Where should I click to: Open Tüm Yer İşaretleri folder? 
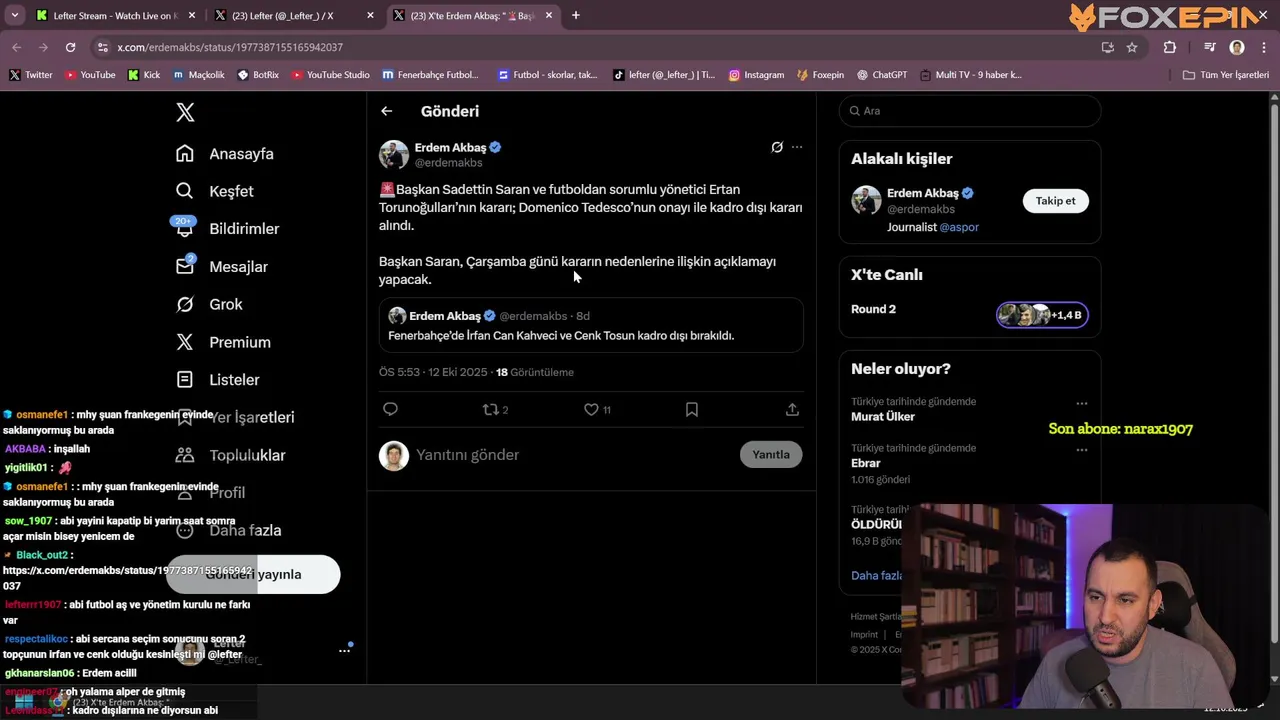coord(1225,75)
